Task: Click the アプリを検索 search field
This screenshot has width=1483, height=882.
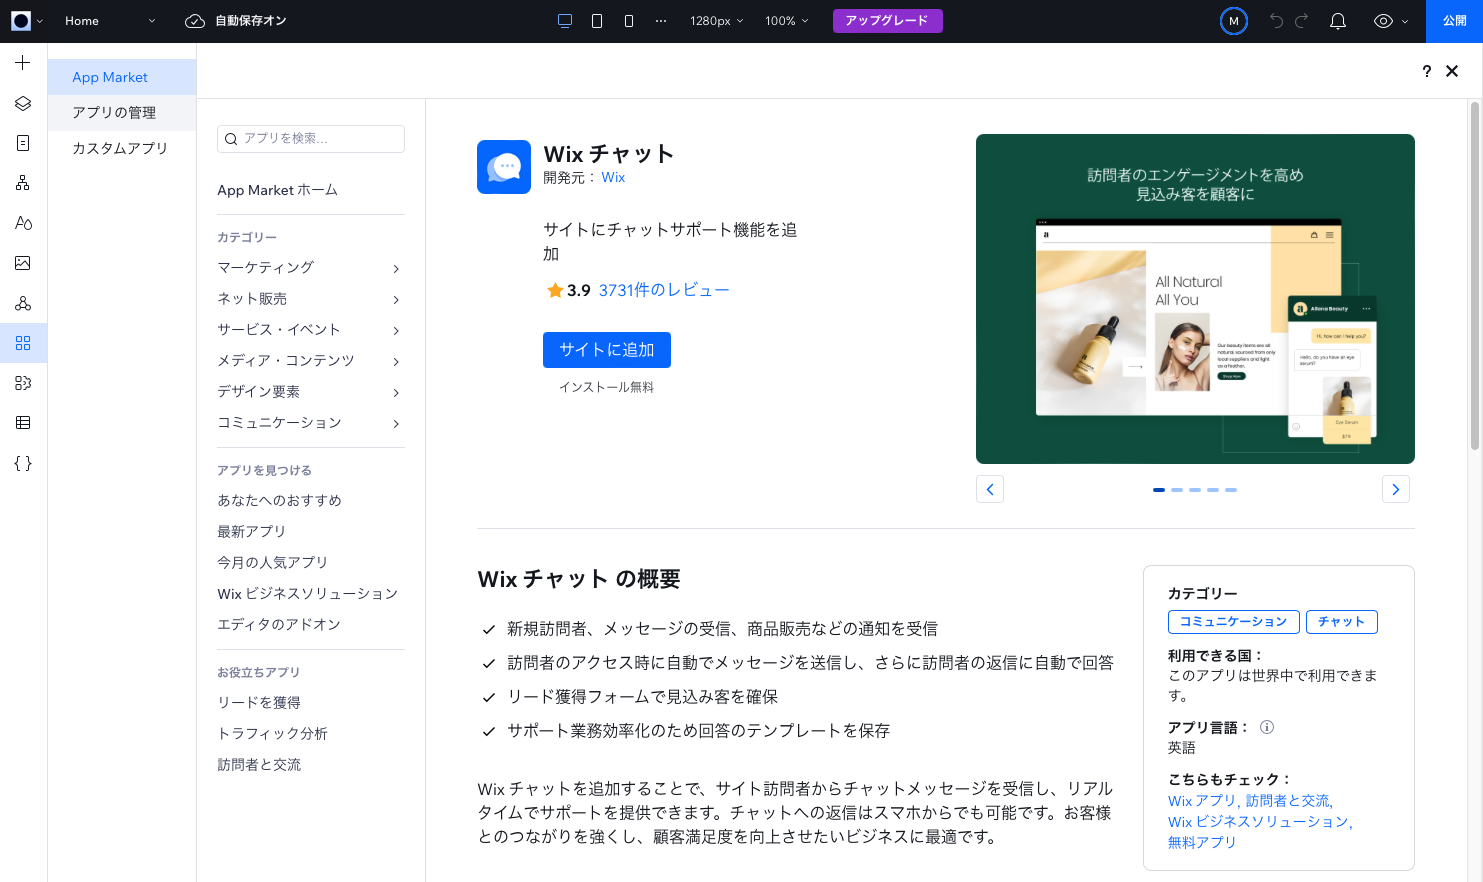Action: [310, 139]
